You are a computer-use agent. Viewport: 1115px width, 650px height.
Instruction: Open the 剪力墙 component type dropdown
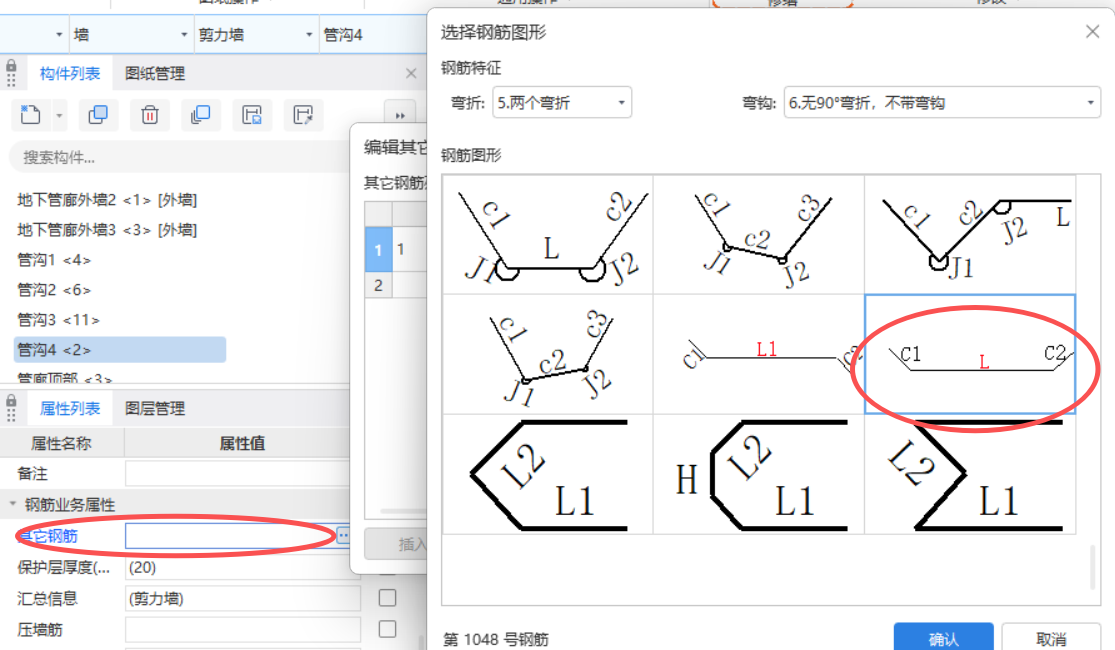coord(255,33)
